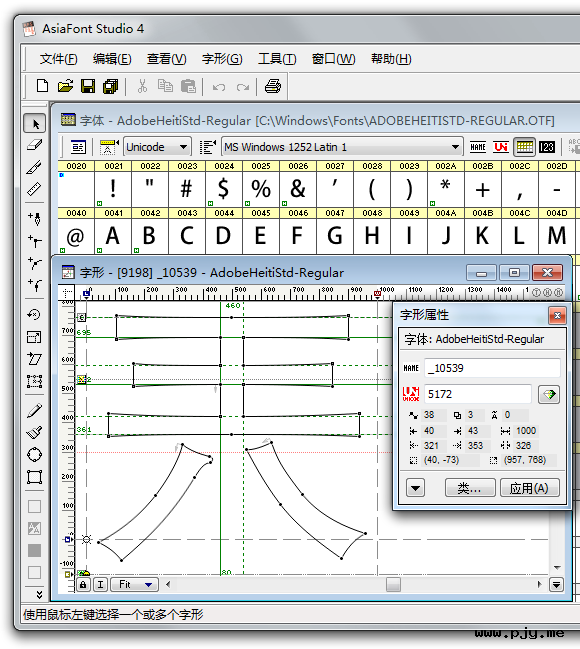Toggle the lock icon in glyph window

click(83, 584)
